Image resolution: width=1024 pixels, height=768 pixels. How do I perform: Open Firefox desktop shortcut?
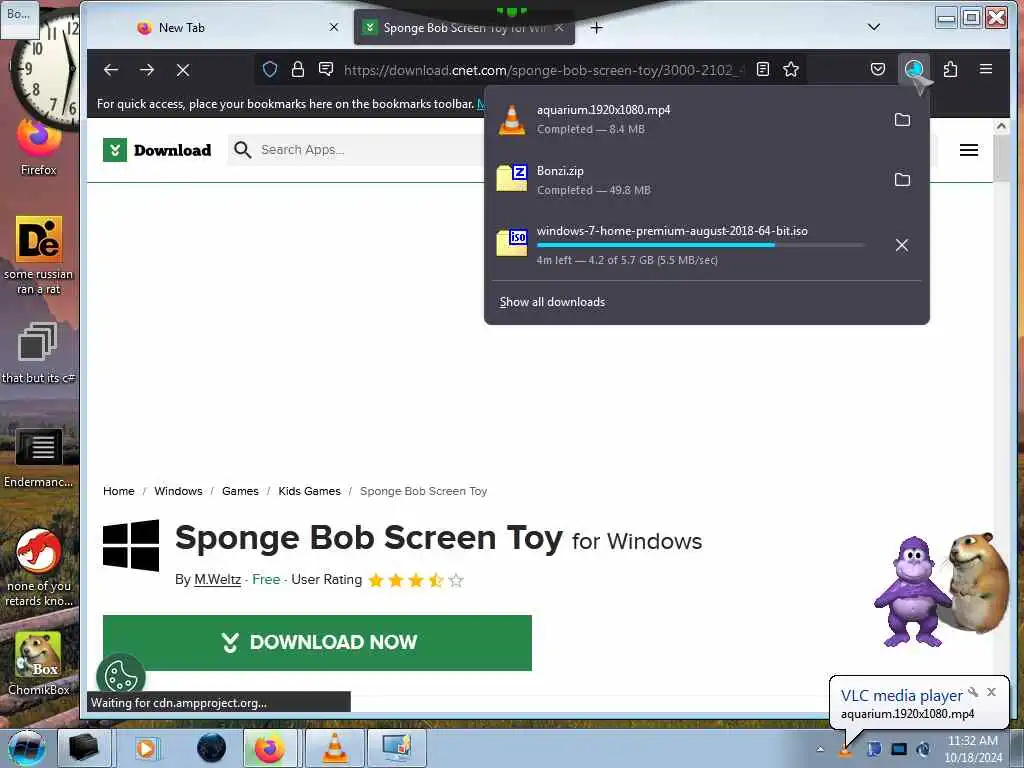(39, 148)
